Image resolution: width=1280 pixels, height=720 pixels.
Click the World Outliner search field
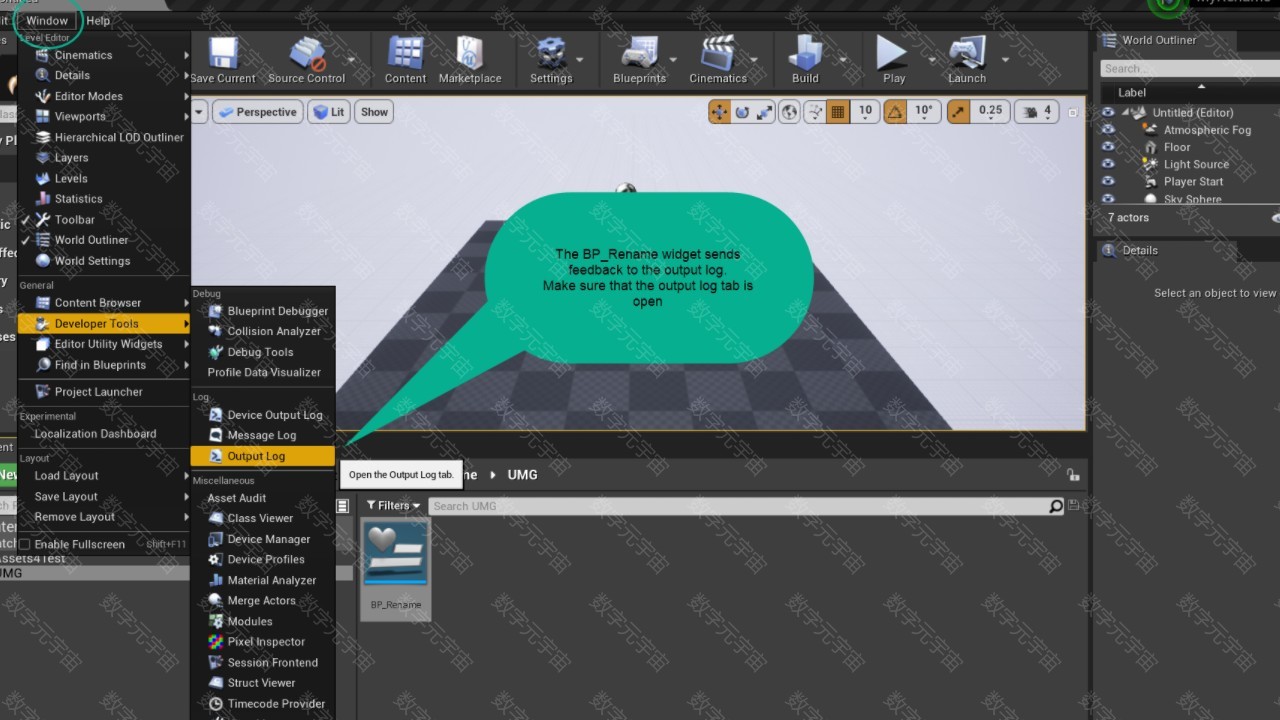(1190, 69)
